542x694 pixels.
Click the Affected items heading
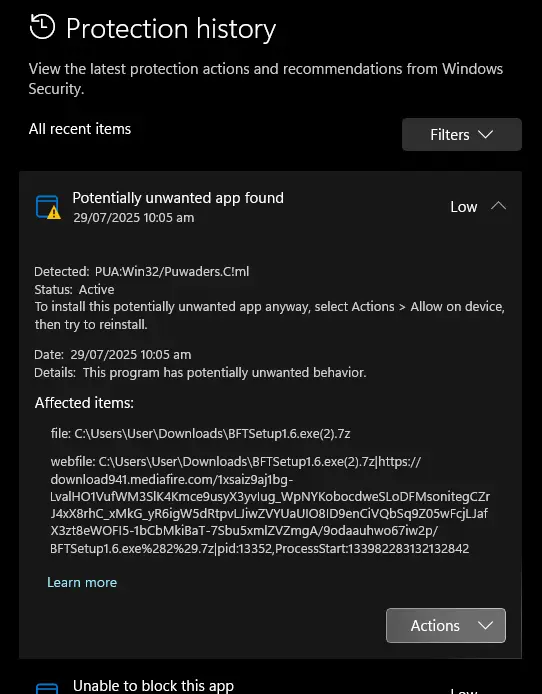point(84,403)
